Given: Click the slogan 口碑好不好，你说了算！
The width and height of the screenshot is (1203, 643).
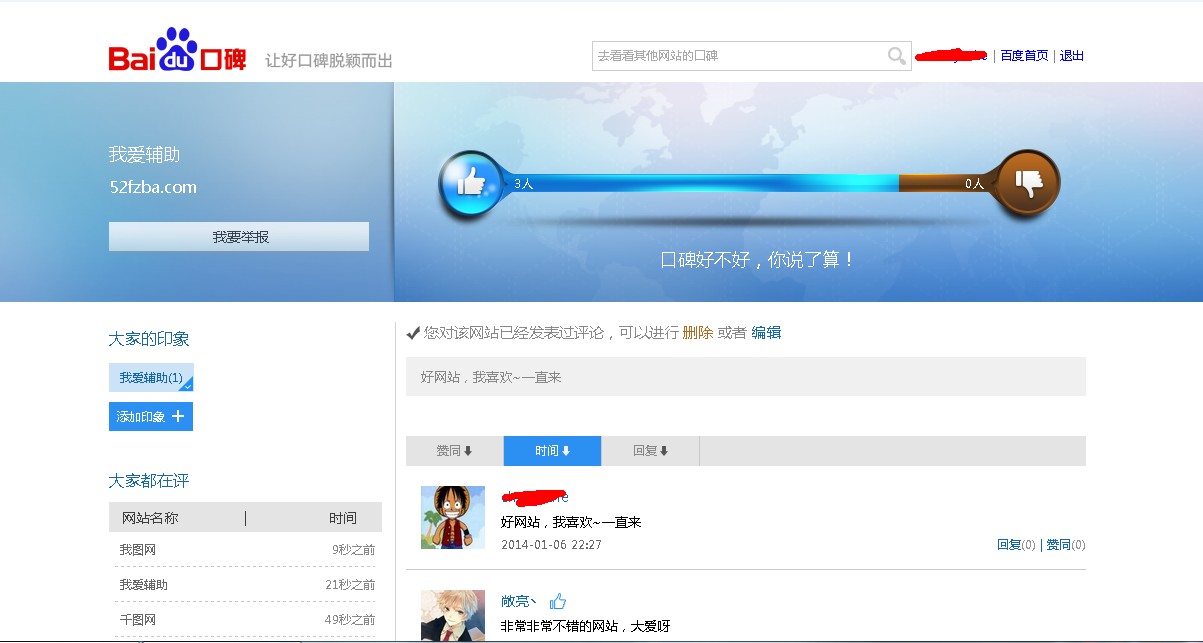Looking at the screenshot, I should tap(759, 260).
